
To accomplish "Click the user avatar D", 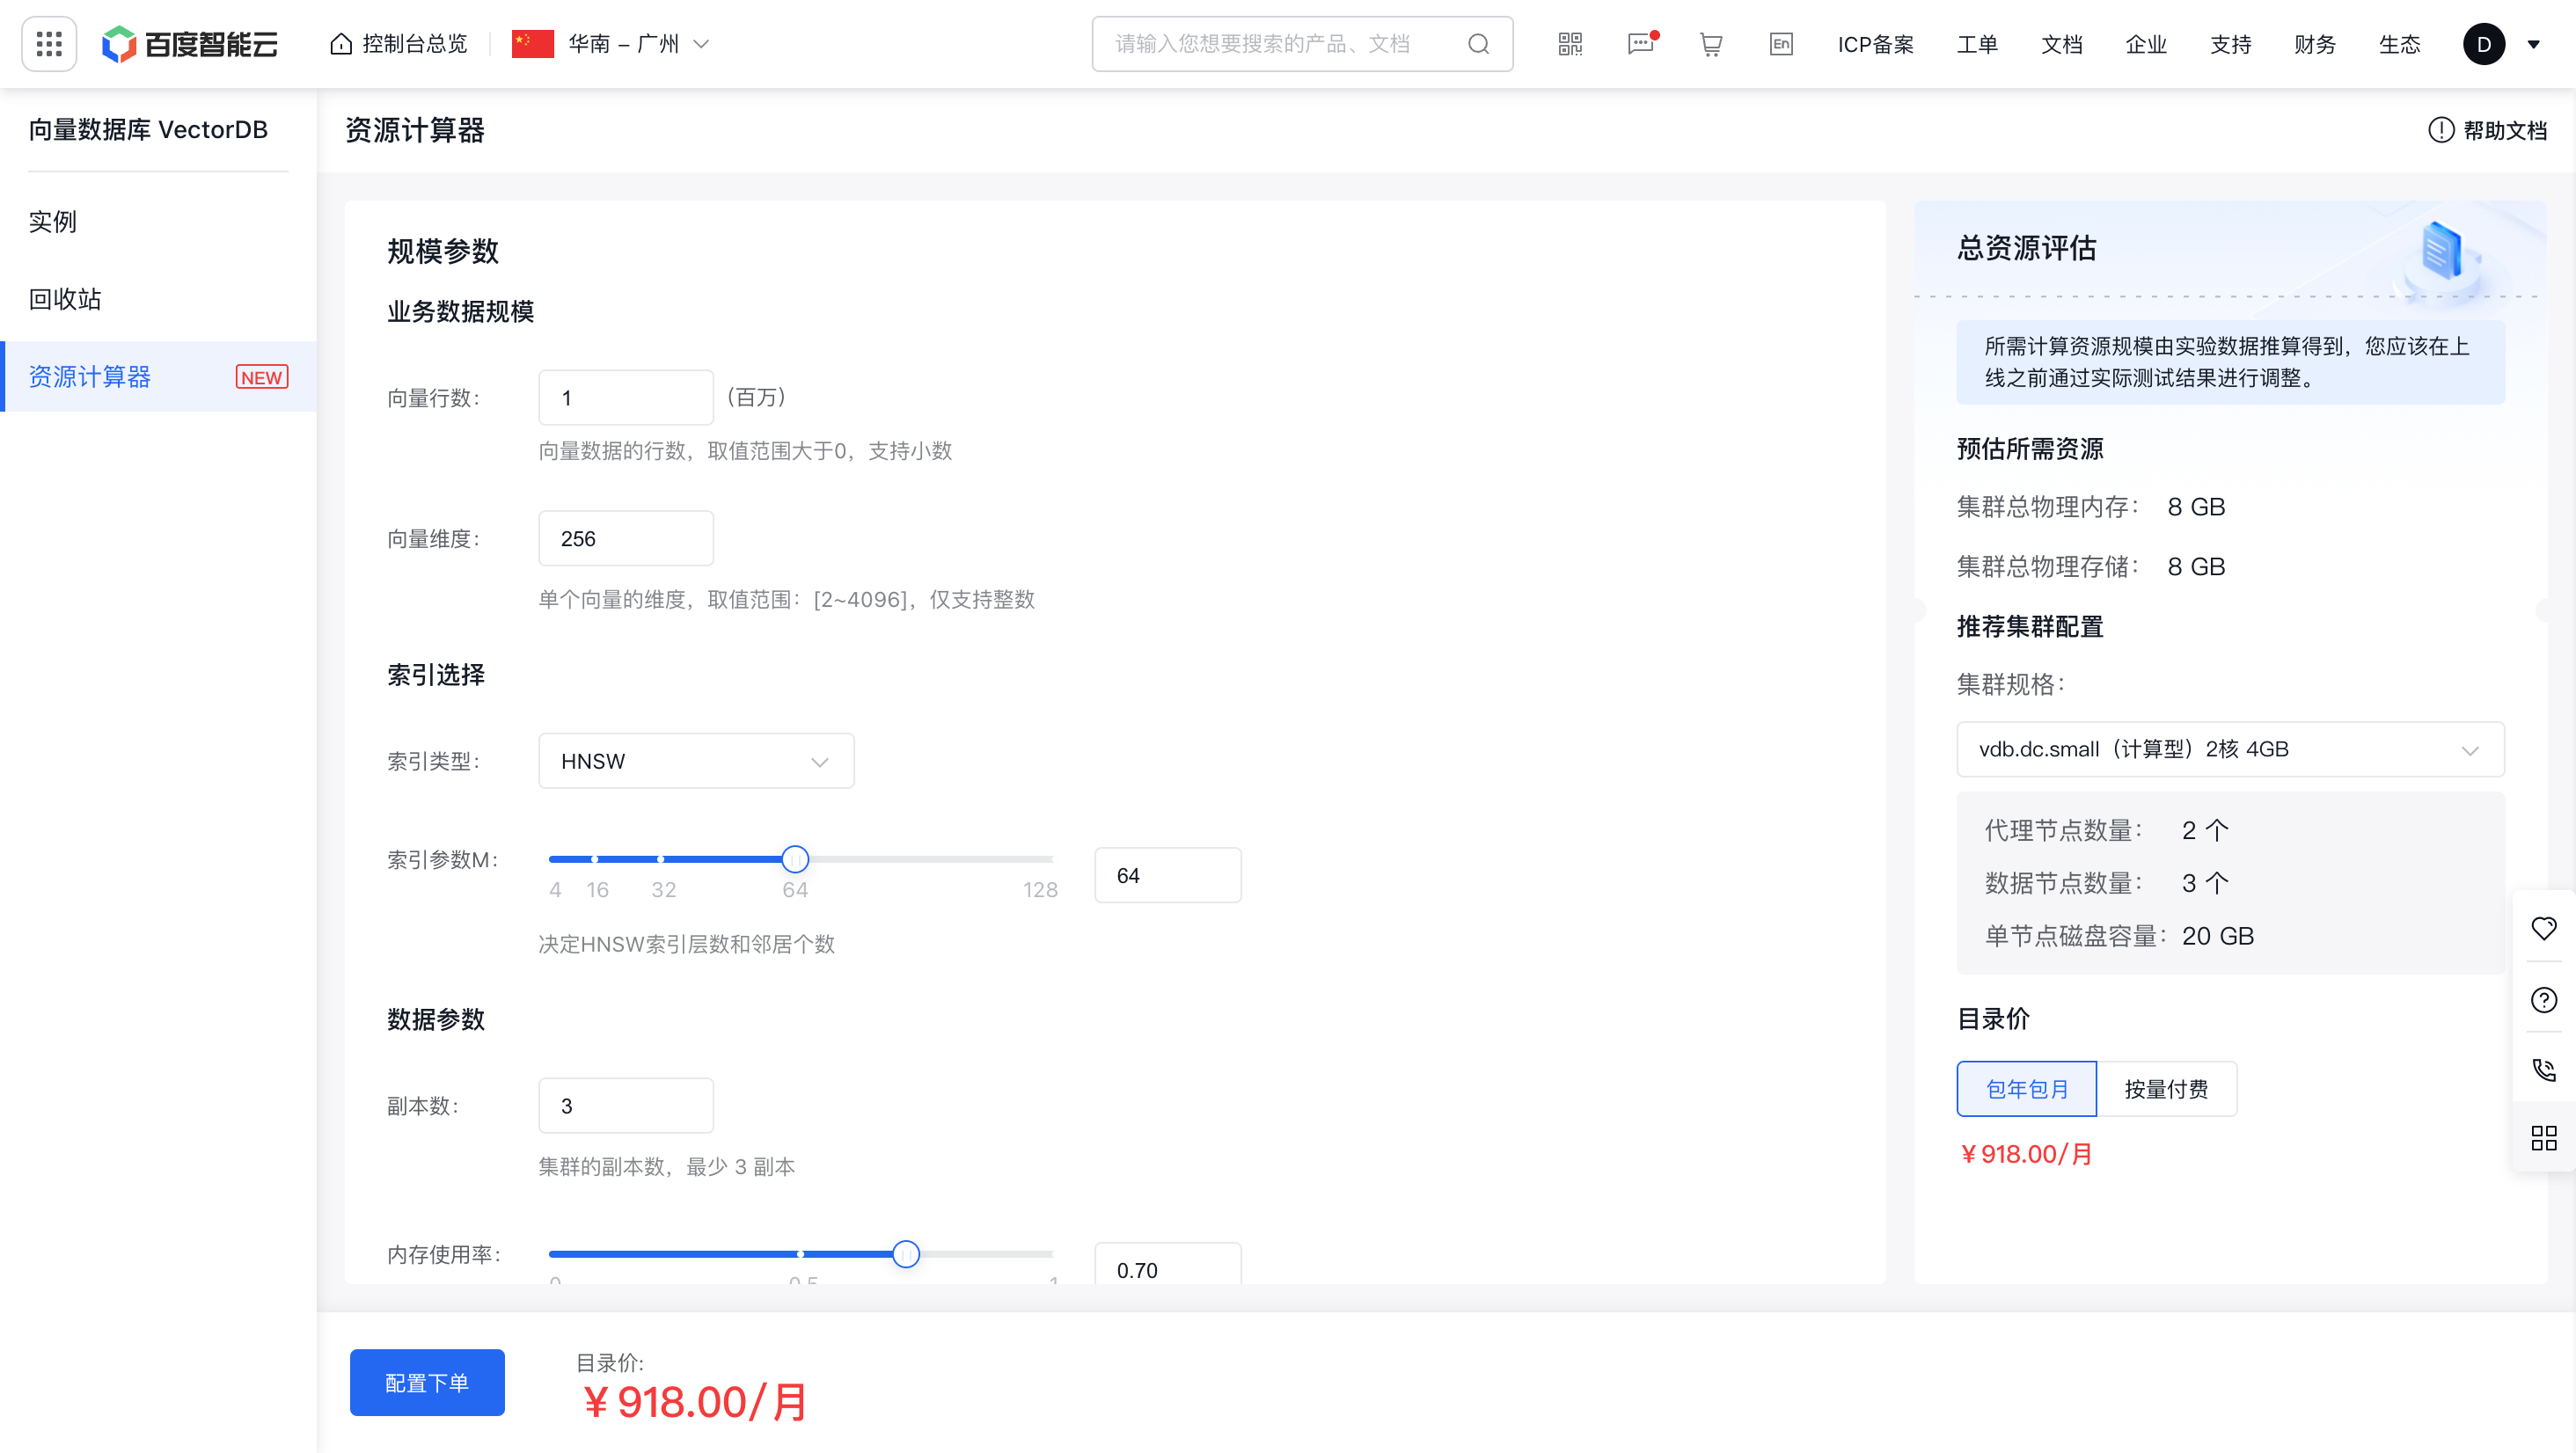I will tap(2484, 44).
